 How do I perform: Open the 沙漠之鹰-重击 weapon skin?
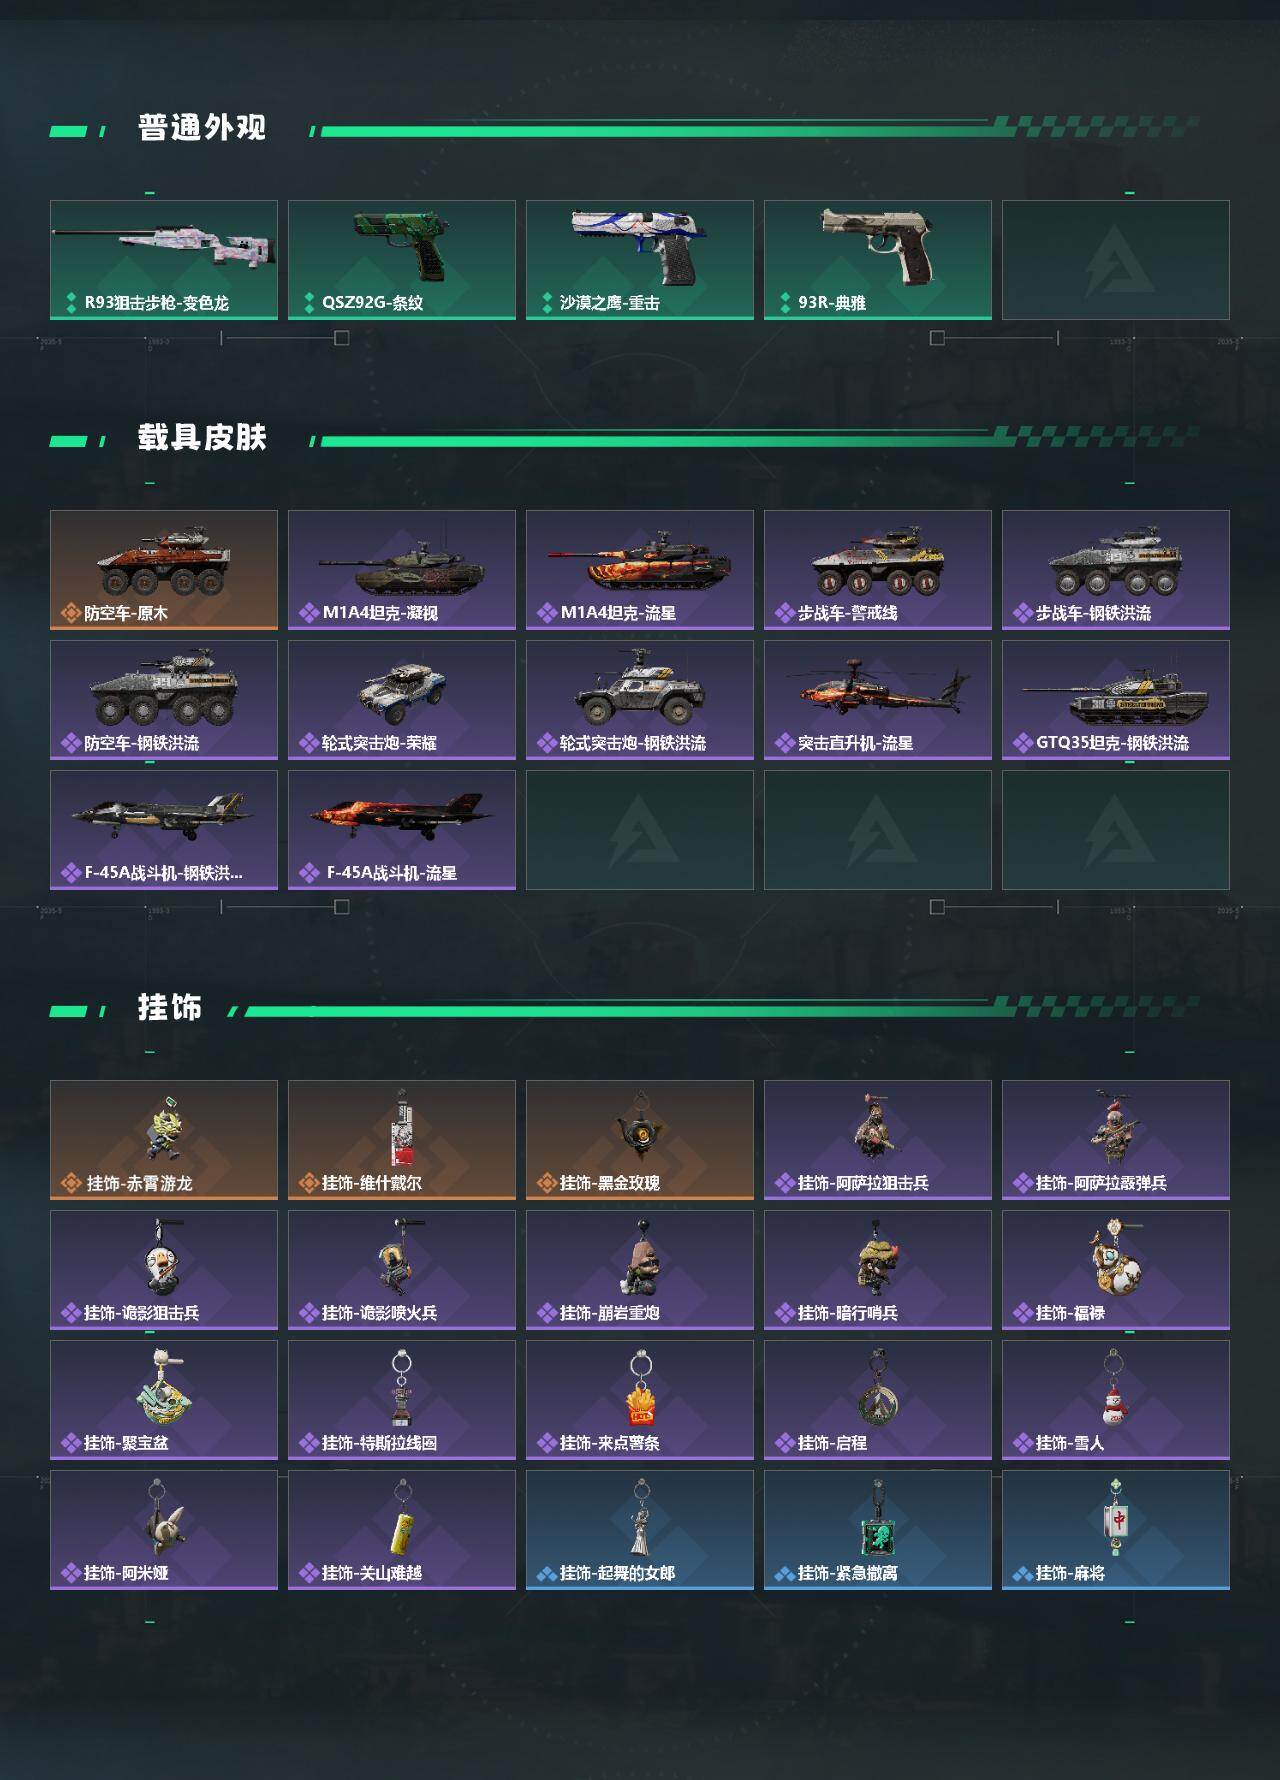640,260
